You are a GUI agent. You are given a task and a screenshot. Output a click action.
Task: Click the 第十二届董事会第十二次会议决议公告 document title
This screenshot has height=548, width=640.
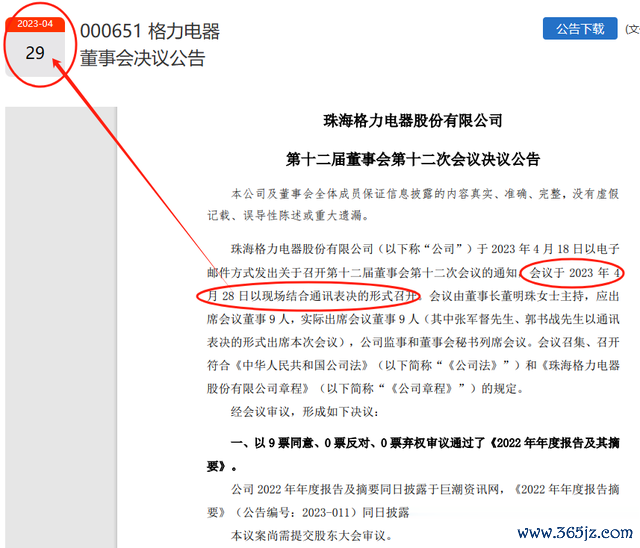(413, 158)
